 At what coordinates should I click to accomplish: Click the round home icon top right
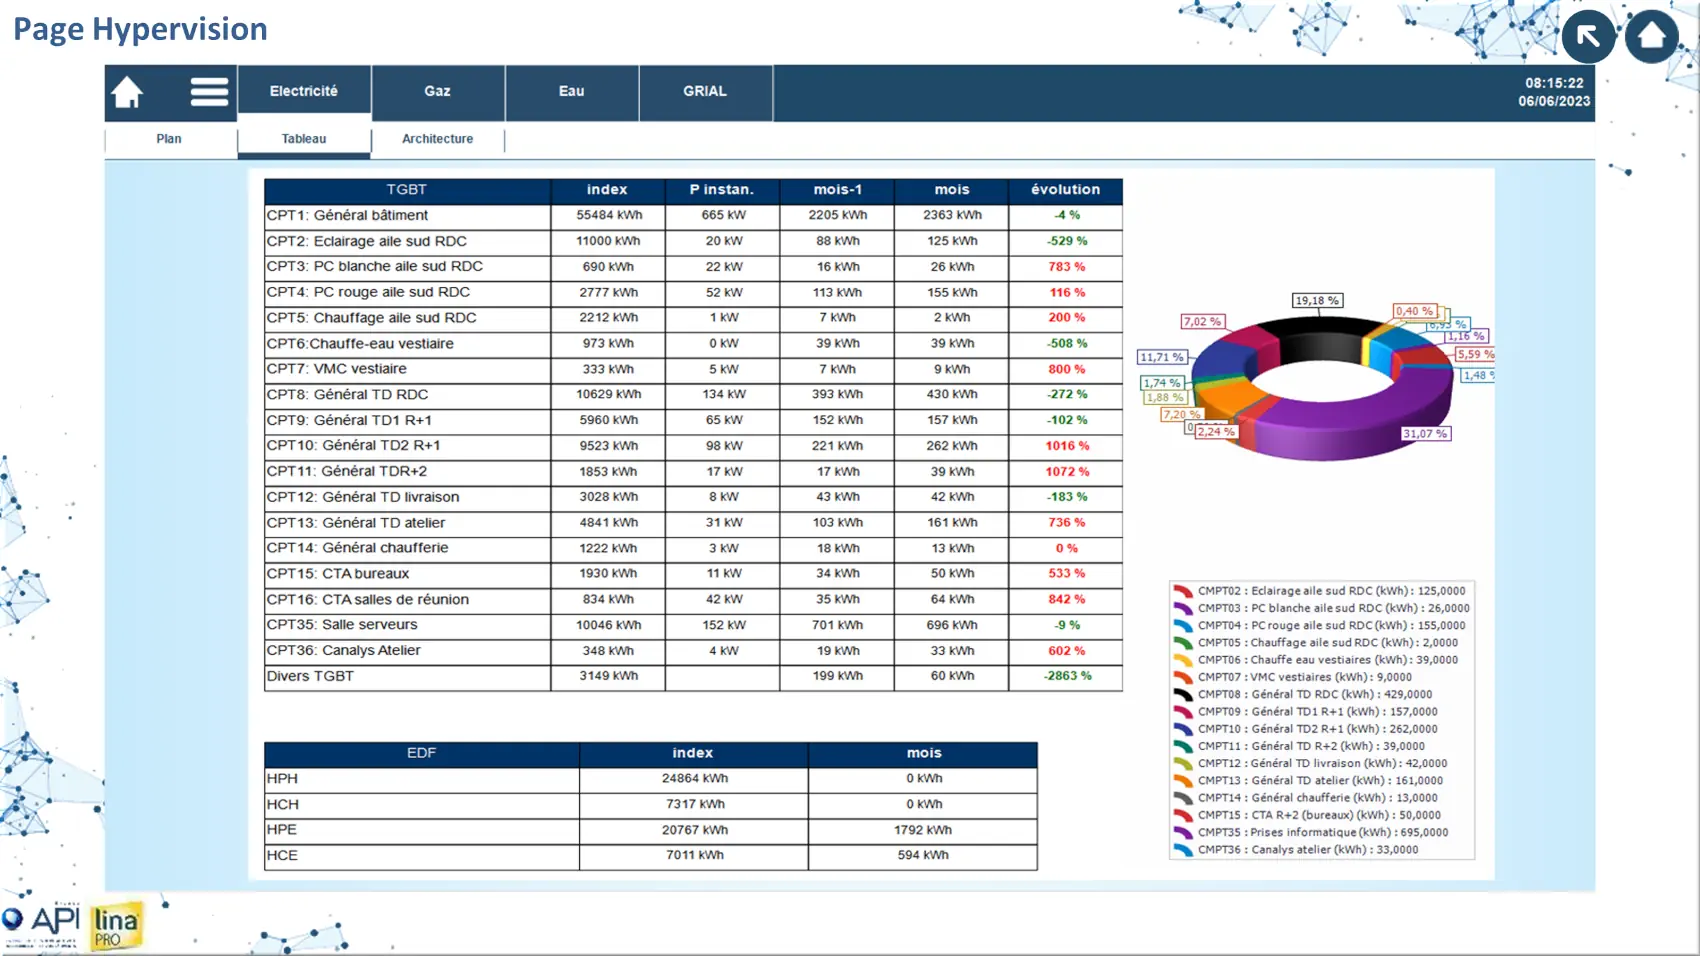click(1652, 37)
